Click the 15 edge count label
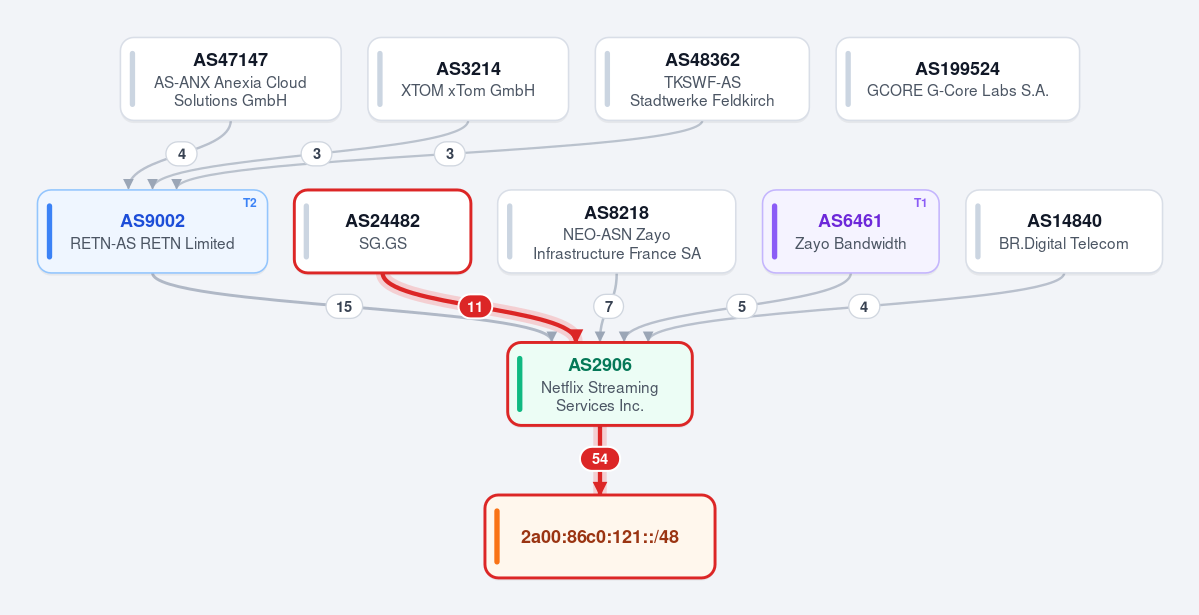The height and width of the screenshot is (615, 1199). pyautogui.click(x=344, y=307)
